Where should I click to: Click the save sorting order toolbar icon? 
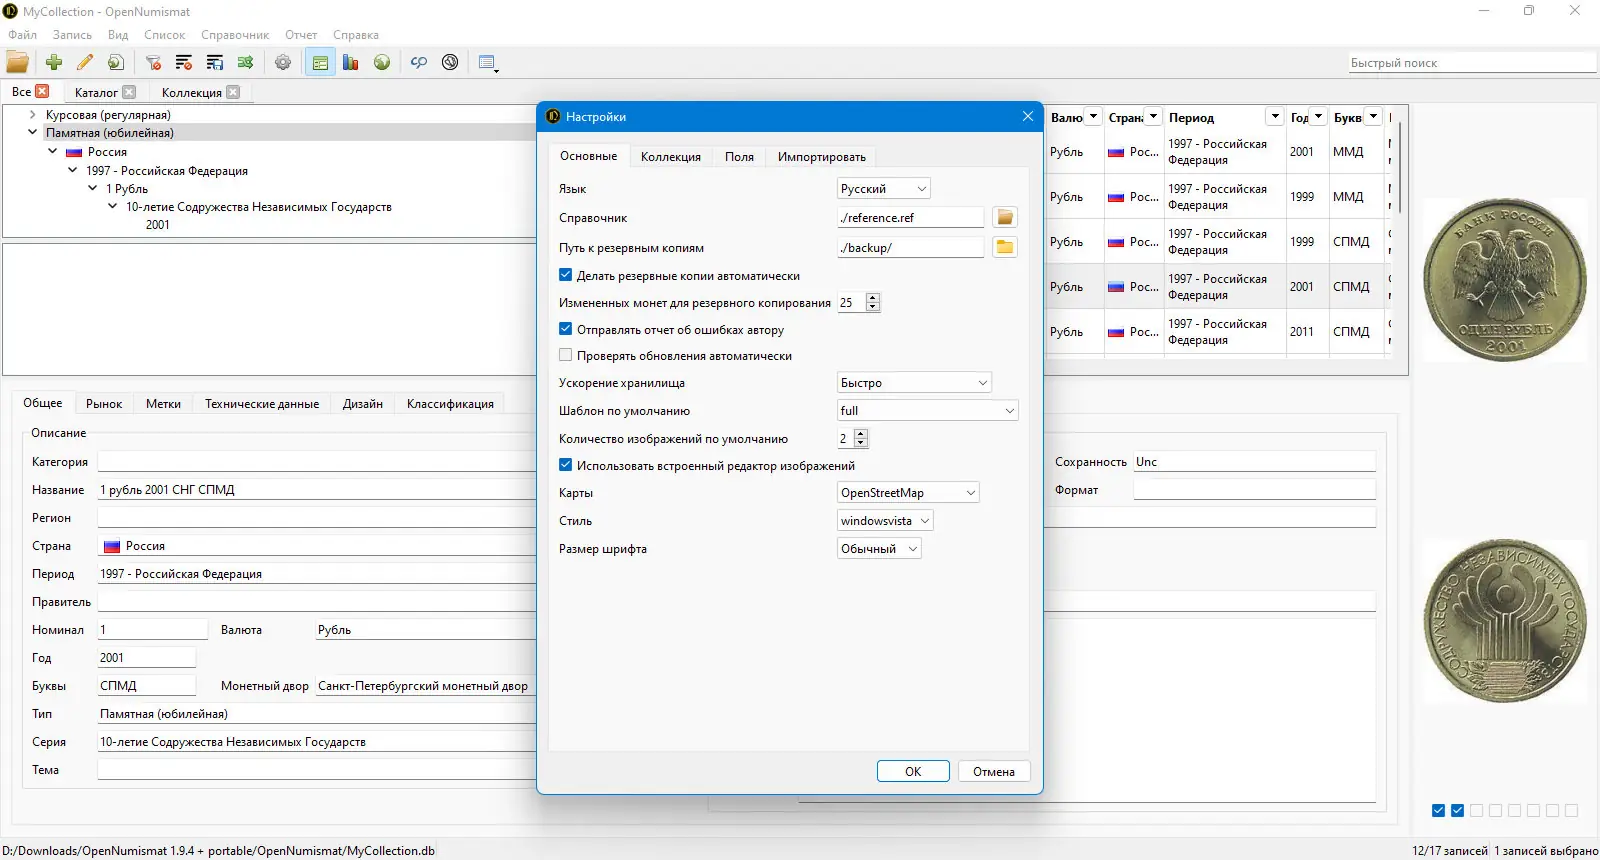tap(215, 62)
